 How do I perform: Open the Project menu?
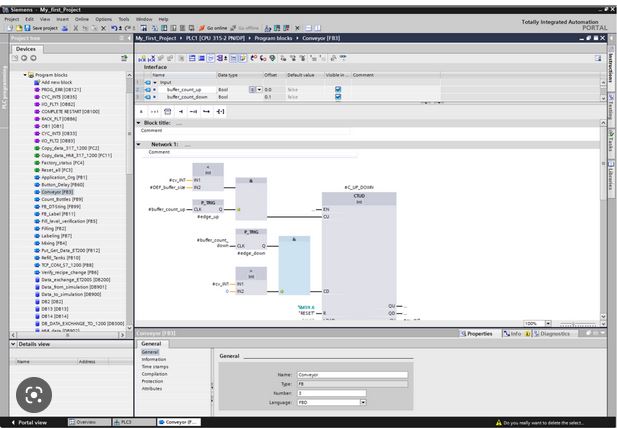click(x=11, y=19)
